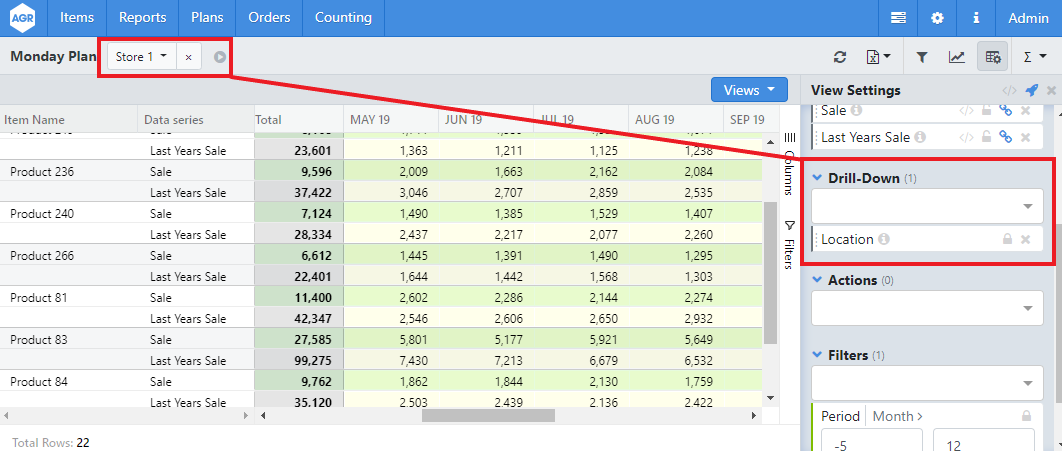This screenshot has height=451, width=1062.
Task: Open the Counting menu
Action: coord(343,18)
